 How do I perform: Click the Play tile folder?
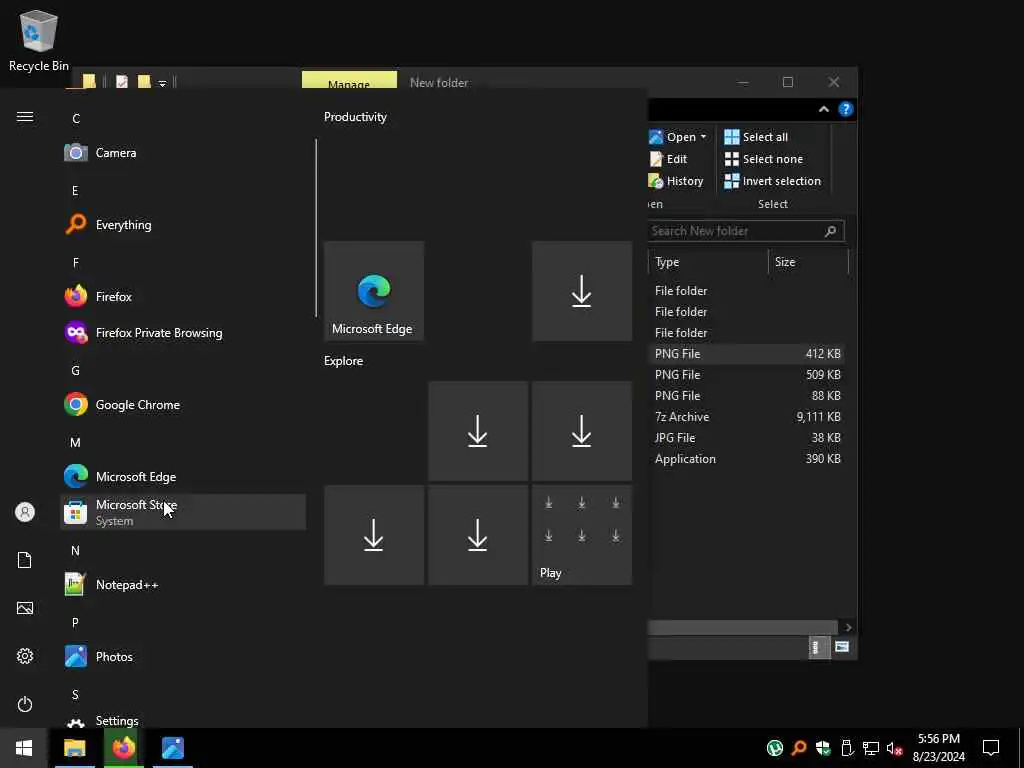tap(581, 535)
